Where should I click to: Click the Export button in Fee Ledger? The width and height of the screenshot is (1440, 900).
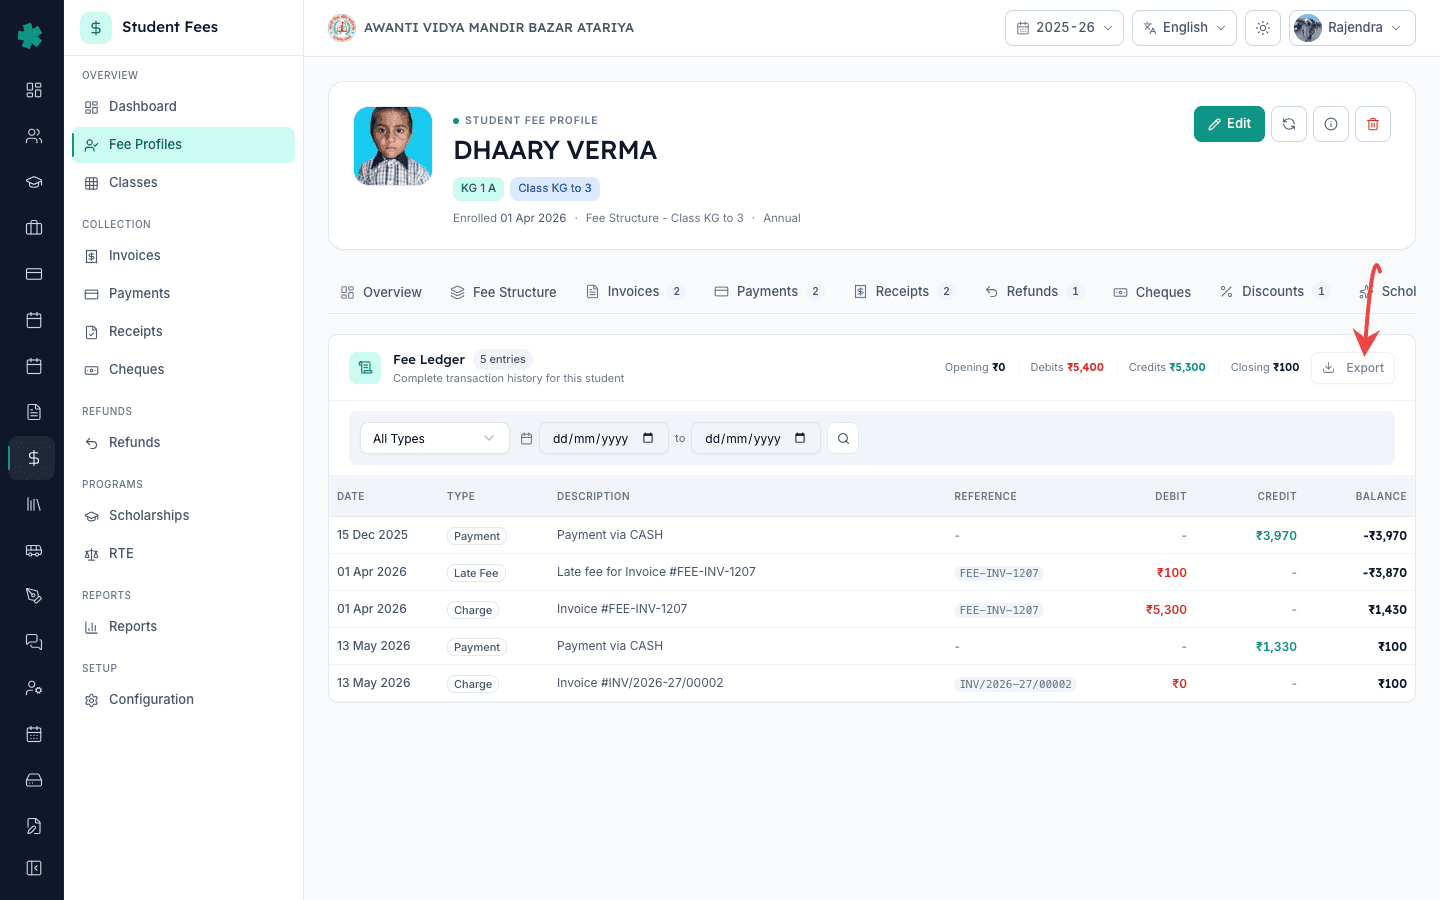[x=1353, y=368]
